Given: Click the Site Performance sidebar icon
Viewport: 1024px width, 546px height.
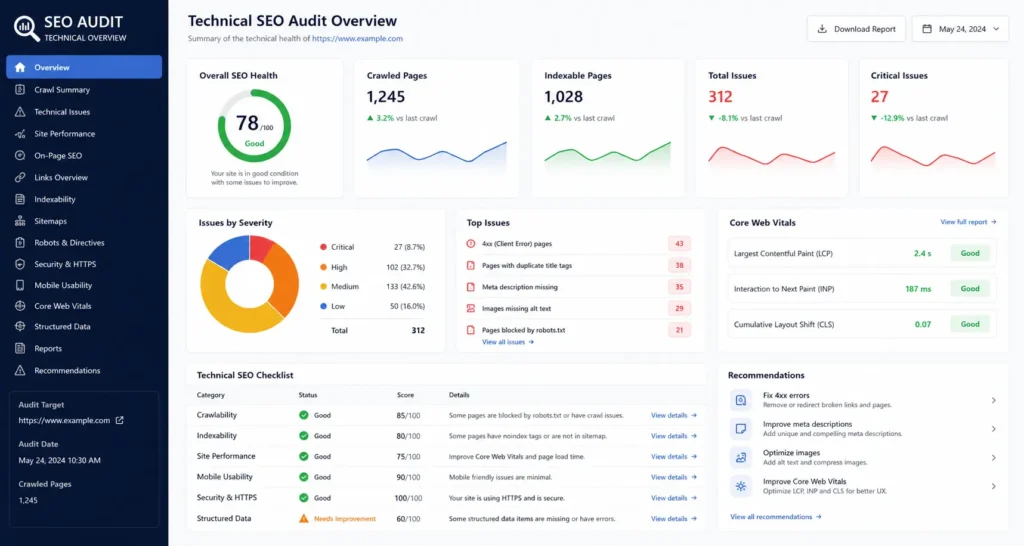Looking at the screenshot, I should point(20,134).
